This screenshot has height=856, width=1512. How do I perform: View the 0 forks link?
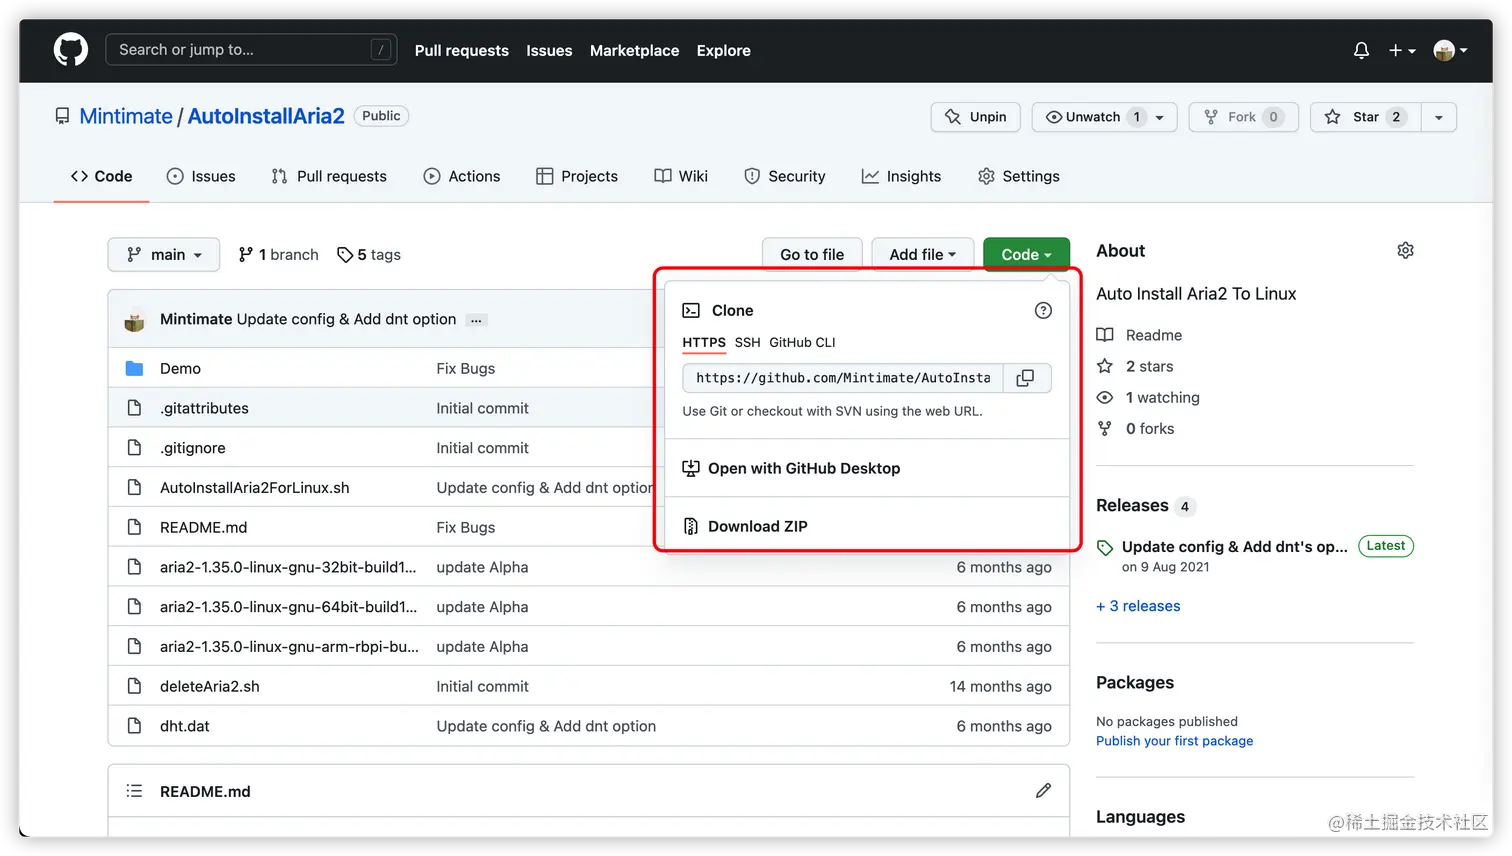[x=1135, y=428]
